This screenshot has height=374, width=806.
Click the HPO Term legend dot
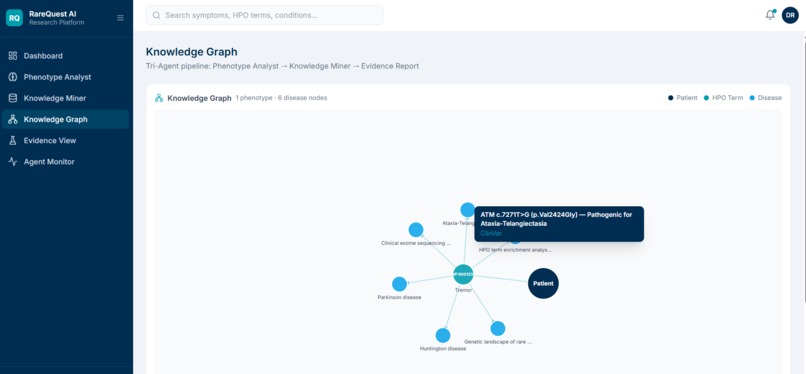coord(706,98)
